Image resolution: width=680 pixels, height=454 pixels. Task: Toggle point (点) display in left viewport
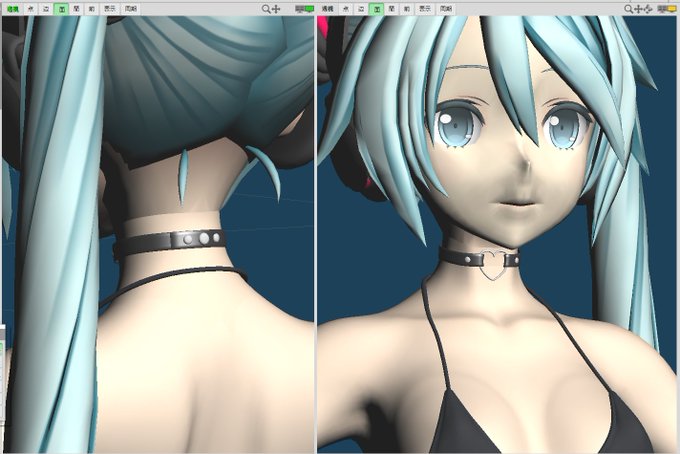(x=30, y=9)
